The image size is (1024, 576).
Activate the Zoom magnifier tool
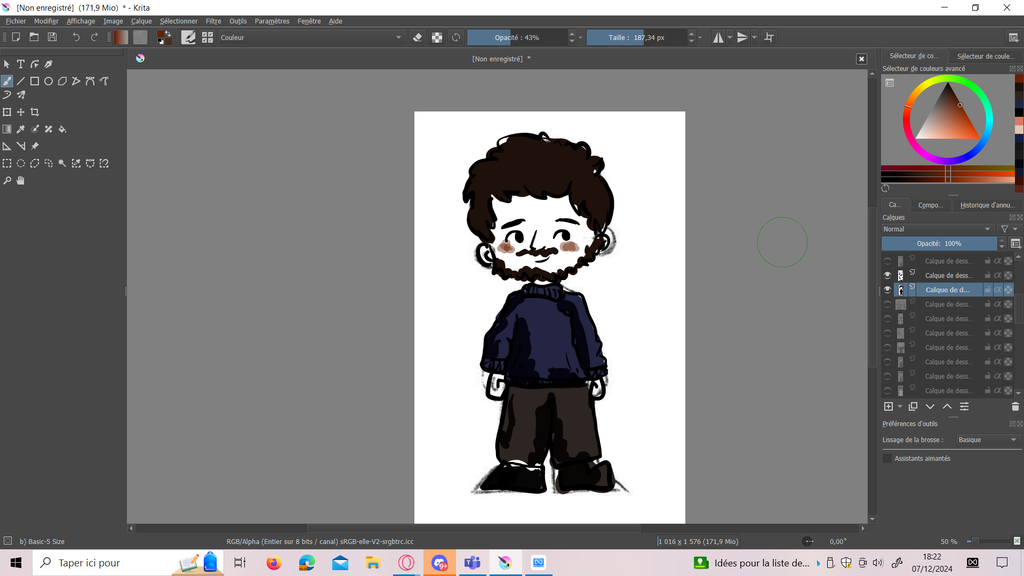[x=7, y=181]
